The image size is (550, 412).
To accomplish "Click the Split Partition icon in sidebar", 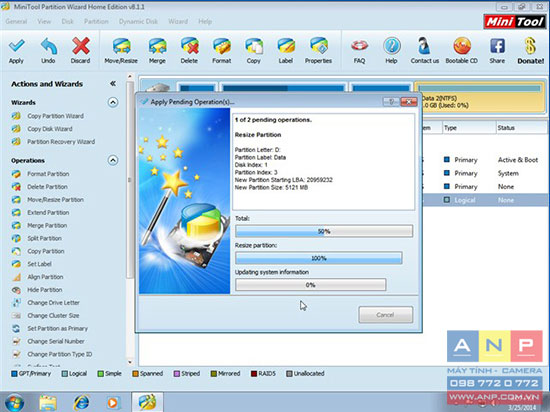I will pos(16,238).
